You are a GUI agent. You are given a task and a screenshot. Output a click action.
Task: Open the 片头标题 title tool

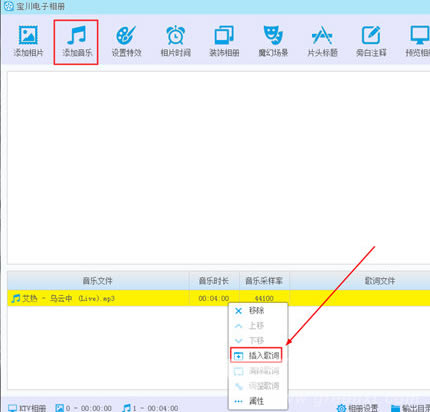pyautogui.click(x=322, y=41)
